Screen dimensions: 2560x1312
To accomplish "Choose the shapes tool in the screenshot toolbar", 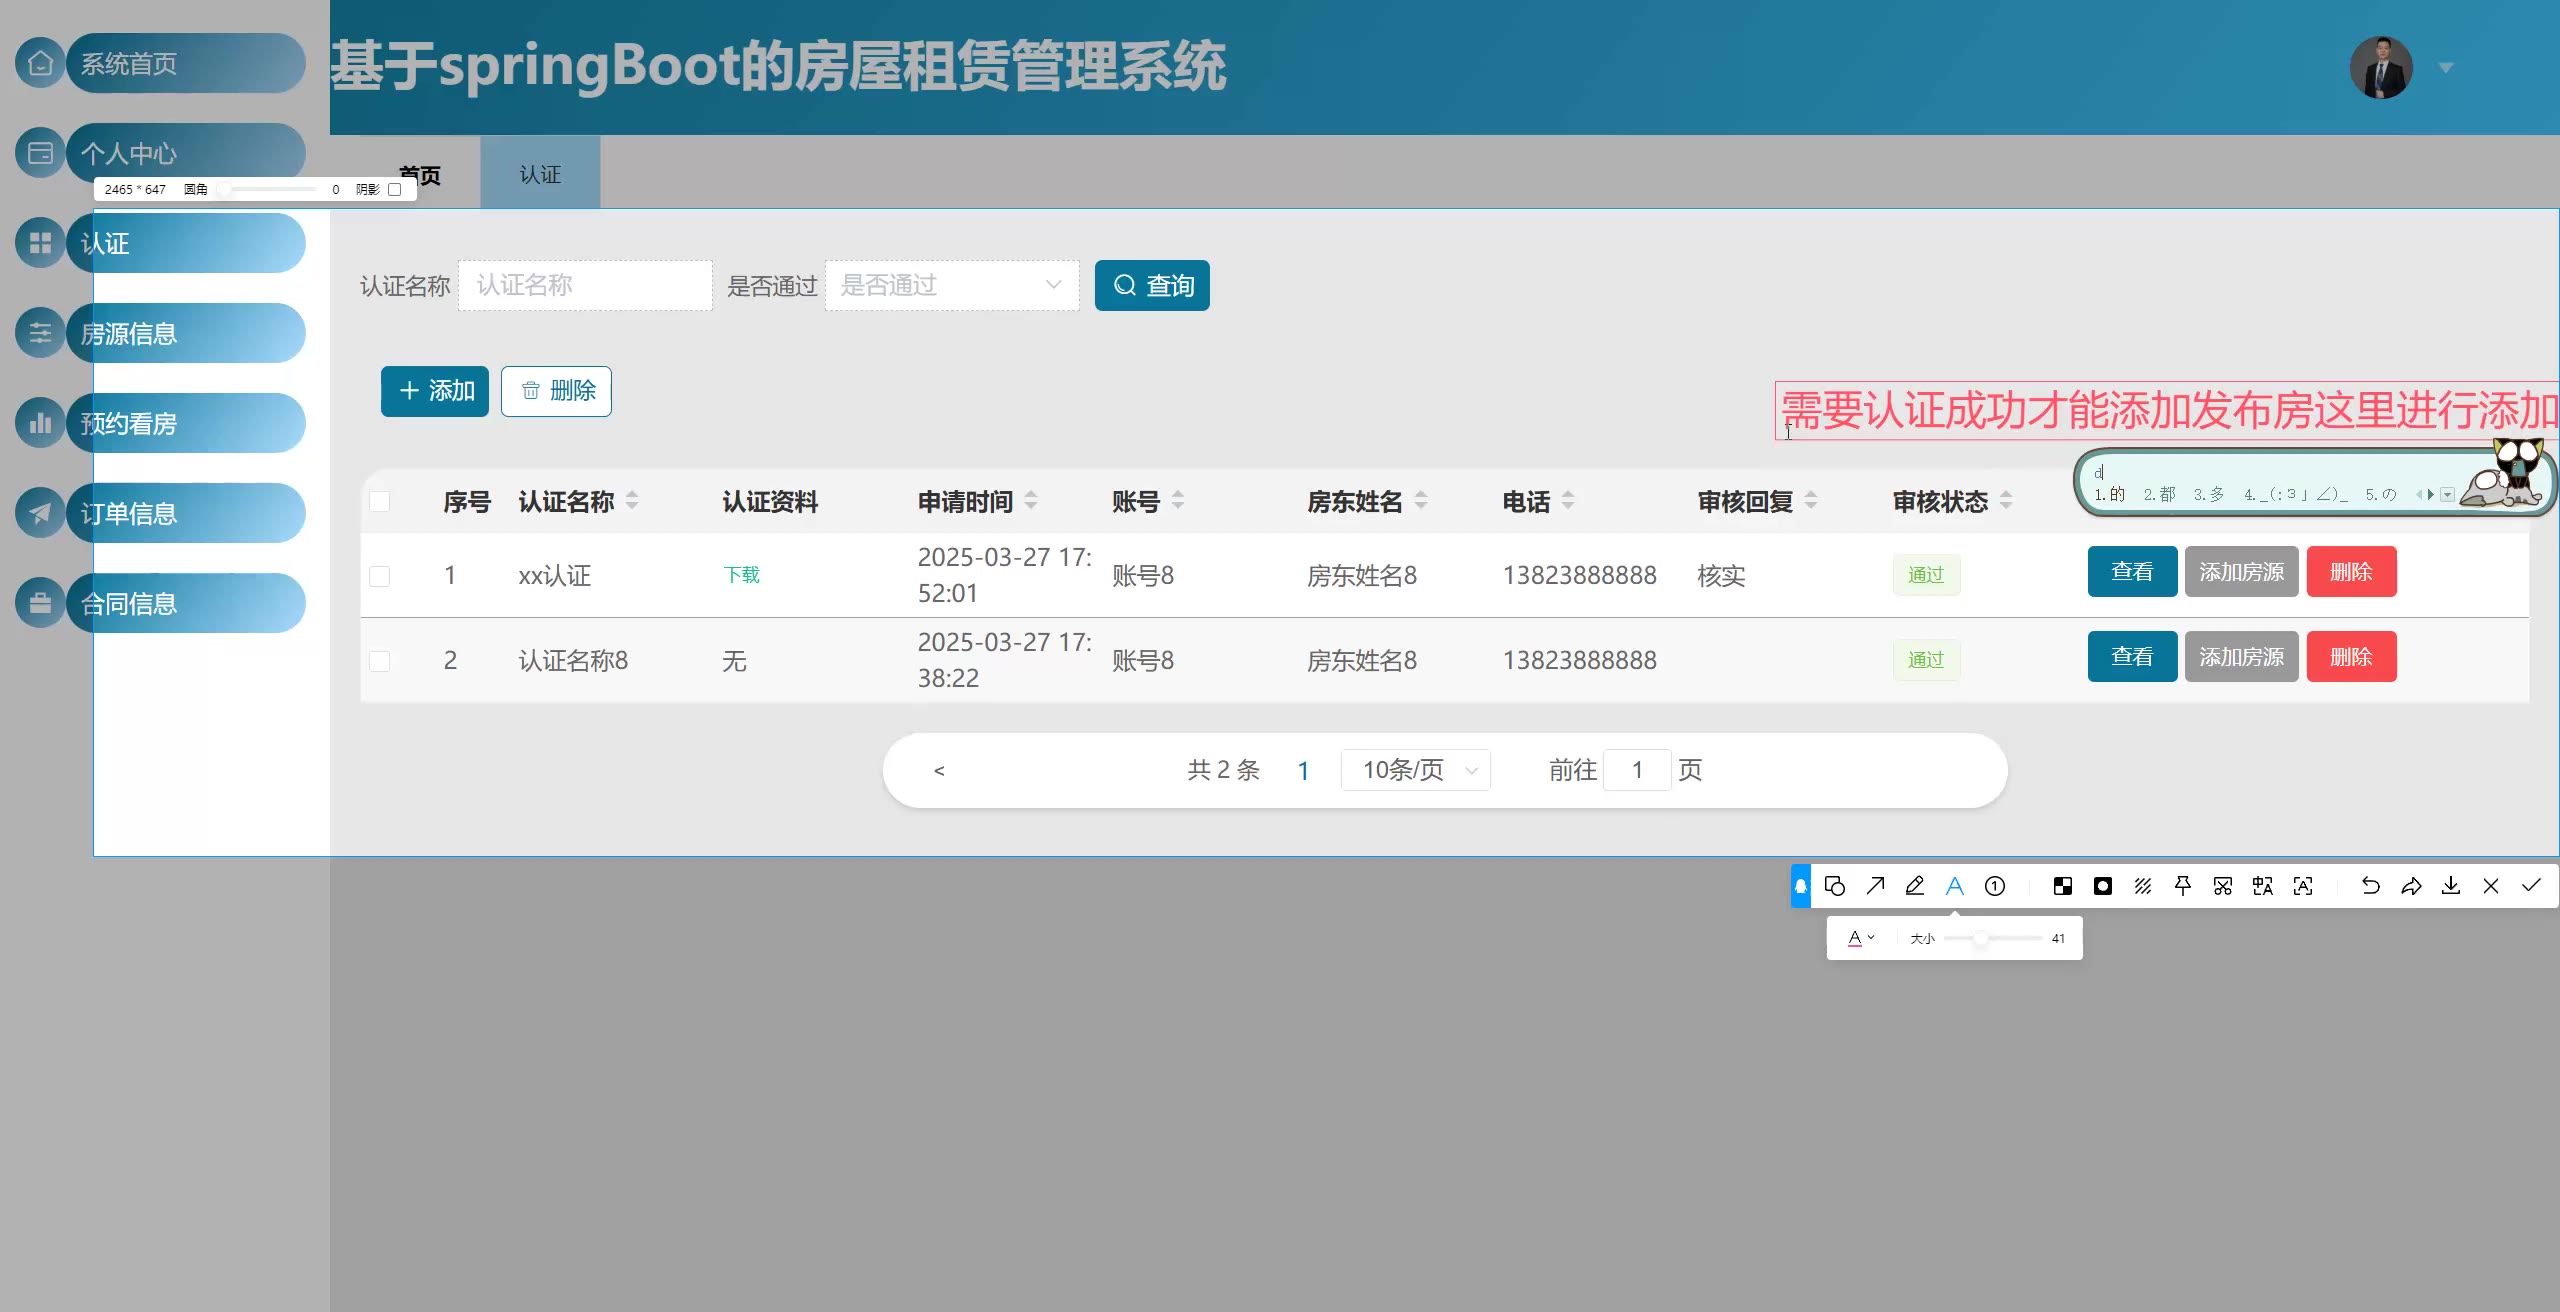I will 1835,886.
